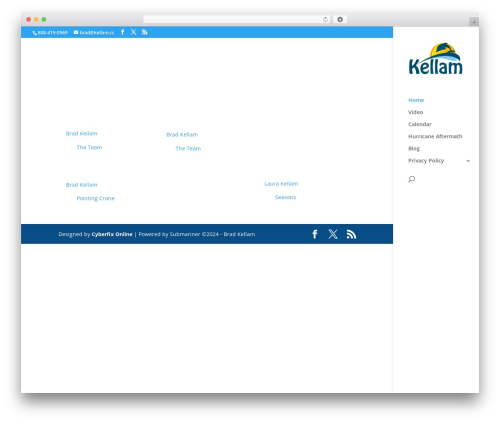Click the Kellam logo
The image size is (500, 423).
point(435,59)
